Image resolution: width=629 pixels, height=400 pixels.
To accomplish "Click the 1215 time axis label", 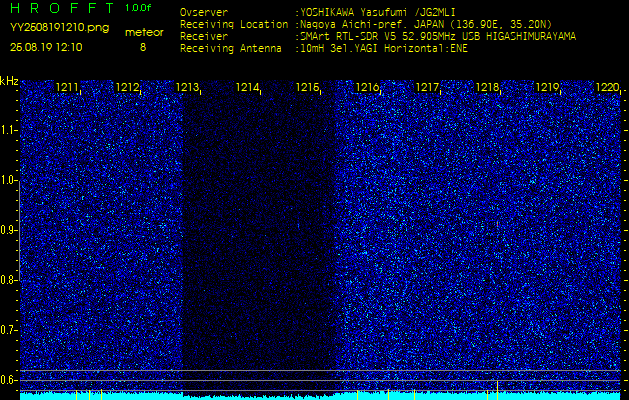I will [307, 87].
